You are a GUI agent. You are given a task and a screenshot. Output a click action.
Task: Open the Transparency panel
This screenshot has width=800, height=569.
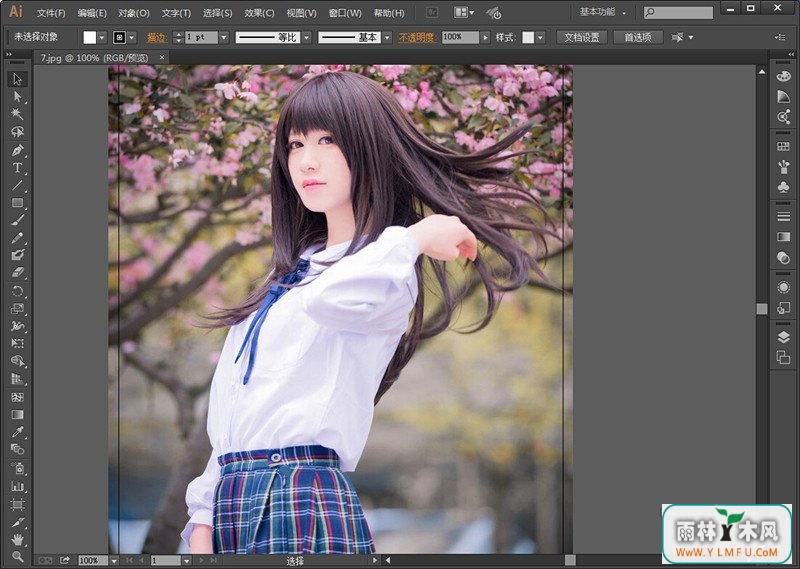[783, 257]
